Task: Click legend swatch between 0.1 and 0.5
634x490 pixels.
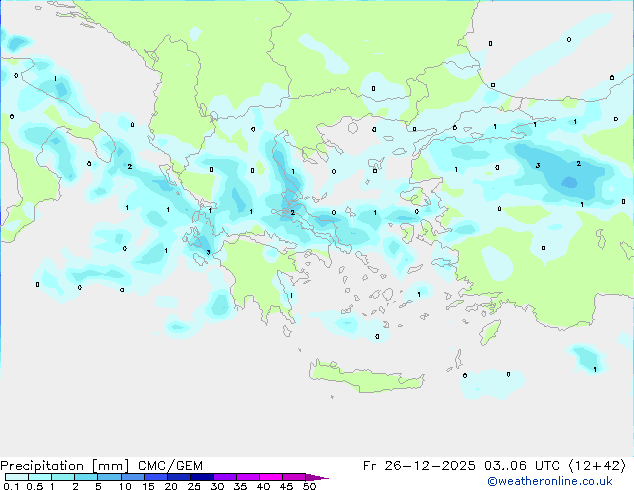Action: point(17,477)
